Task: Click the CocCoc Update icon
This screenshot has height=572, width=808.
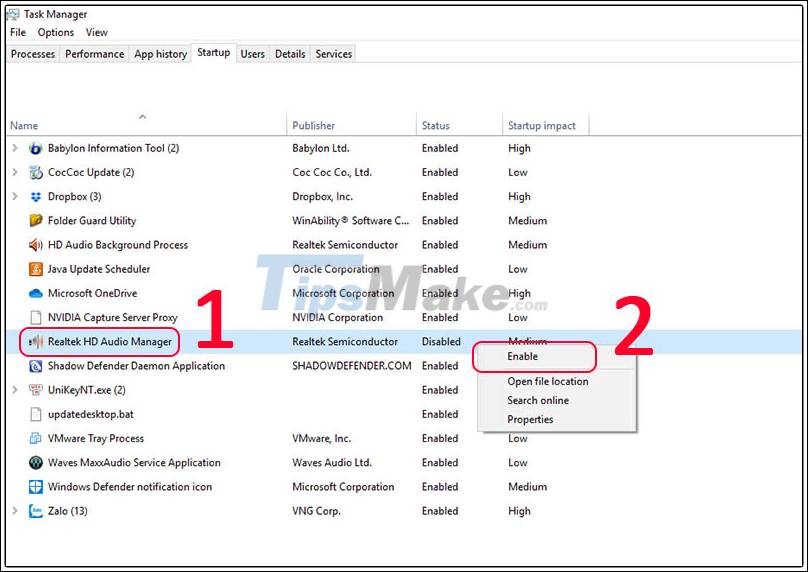Action: point(36,173)
